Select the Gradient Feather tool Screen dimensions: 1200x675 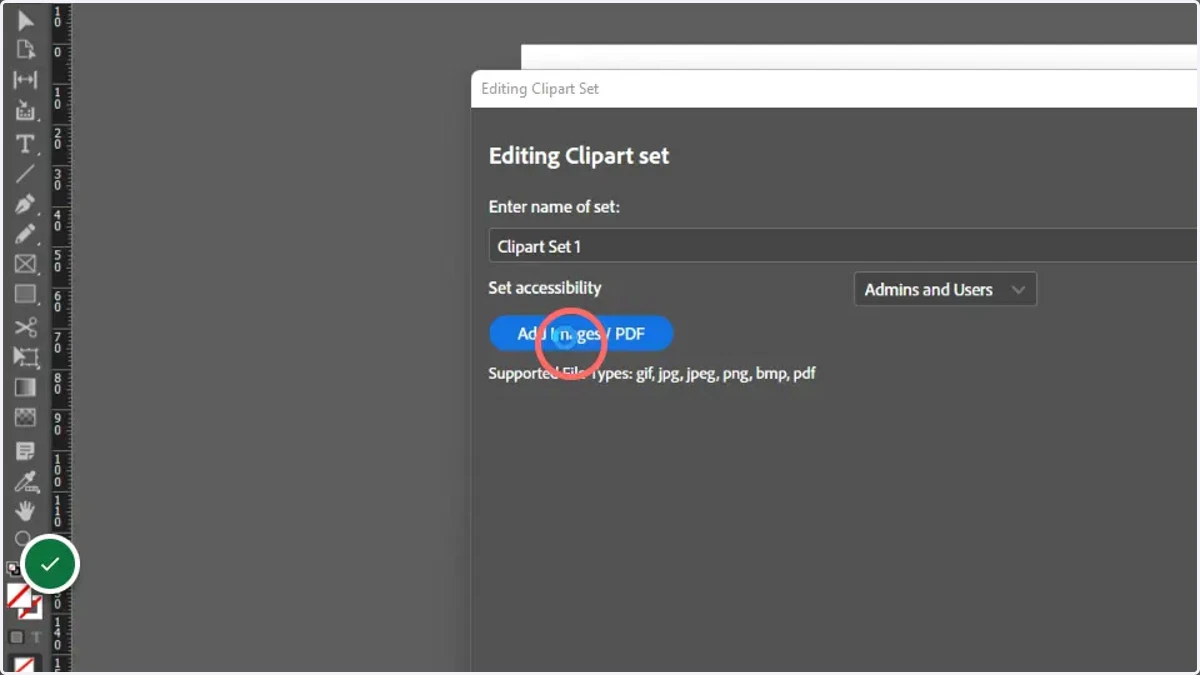[x=25, y=417]
